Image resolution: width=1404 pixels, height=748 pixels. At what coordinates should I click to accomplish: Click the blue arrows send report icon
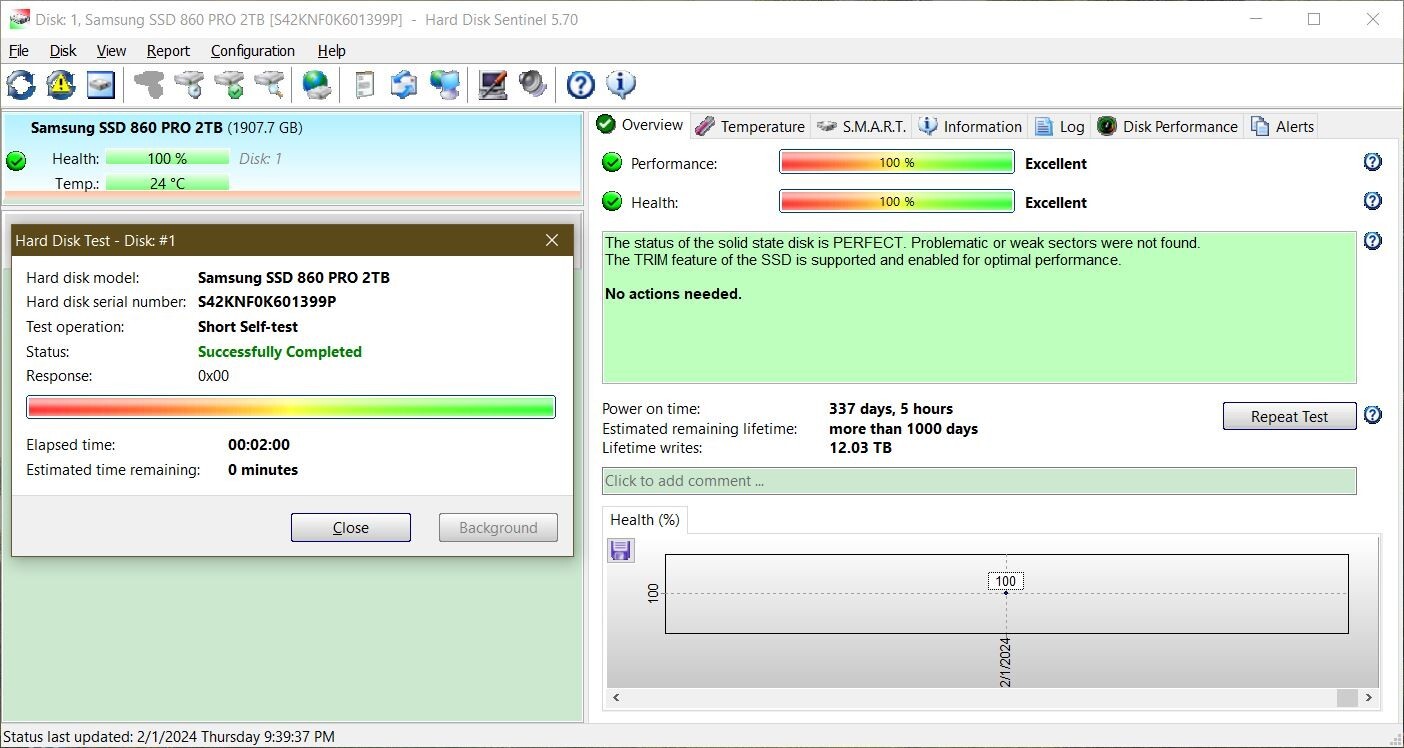[404, 85]
